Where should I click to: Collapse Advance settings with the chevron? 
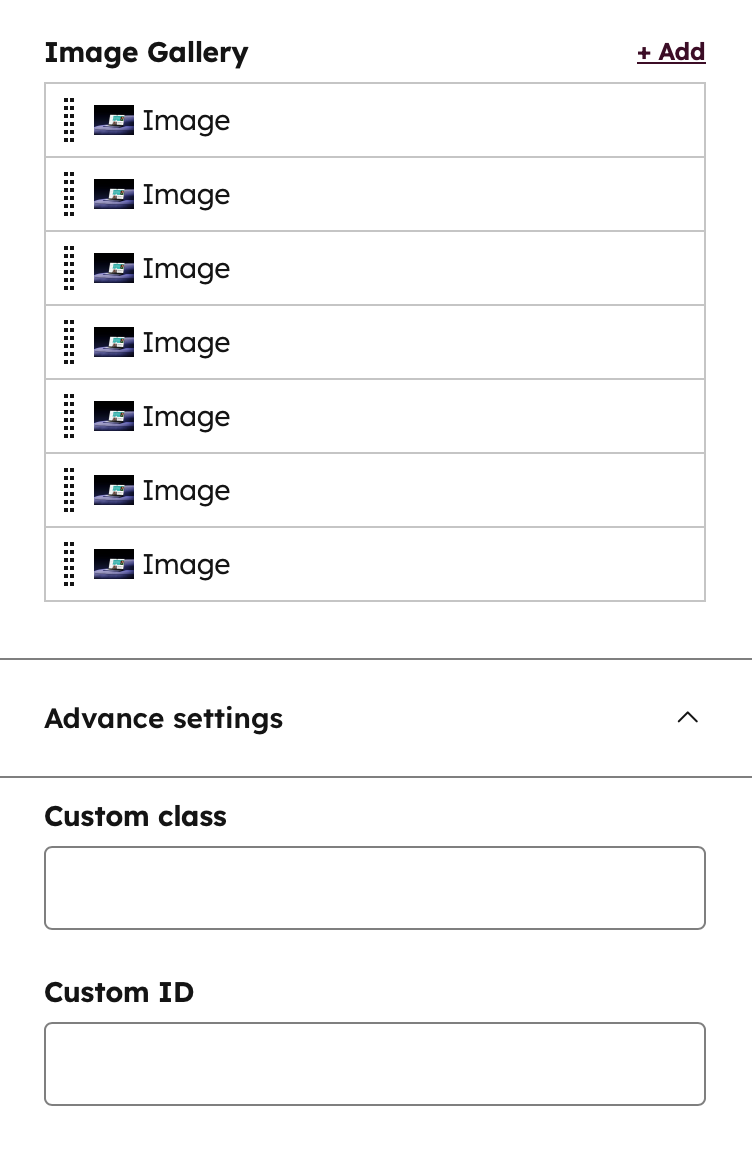[687, 718]
